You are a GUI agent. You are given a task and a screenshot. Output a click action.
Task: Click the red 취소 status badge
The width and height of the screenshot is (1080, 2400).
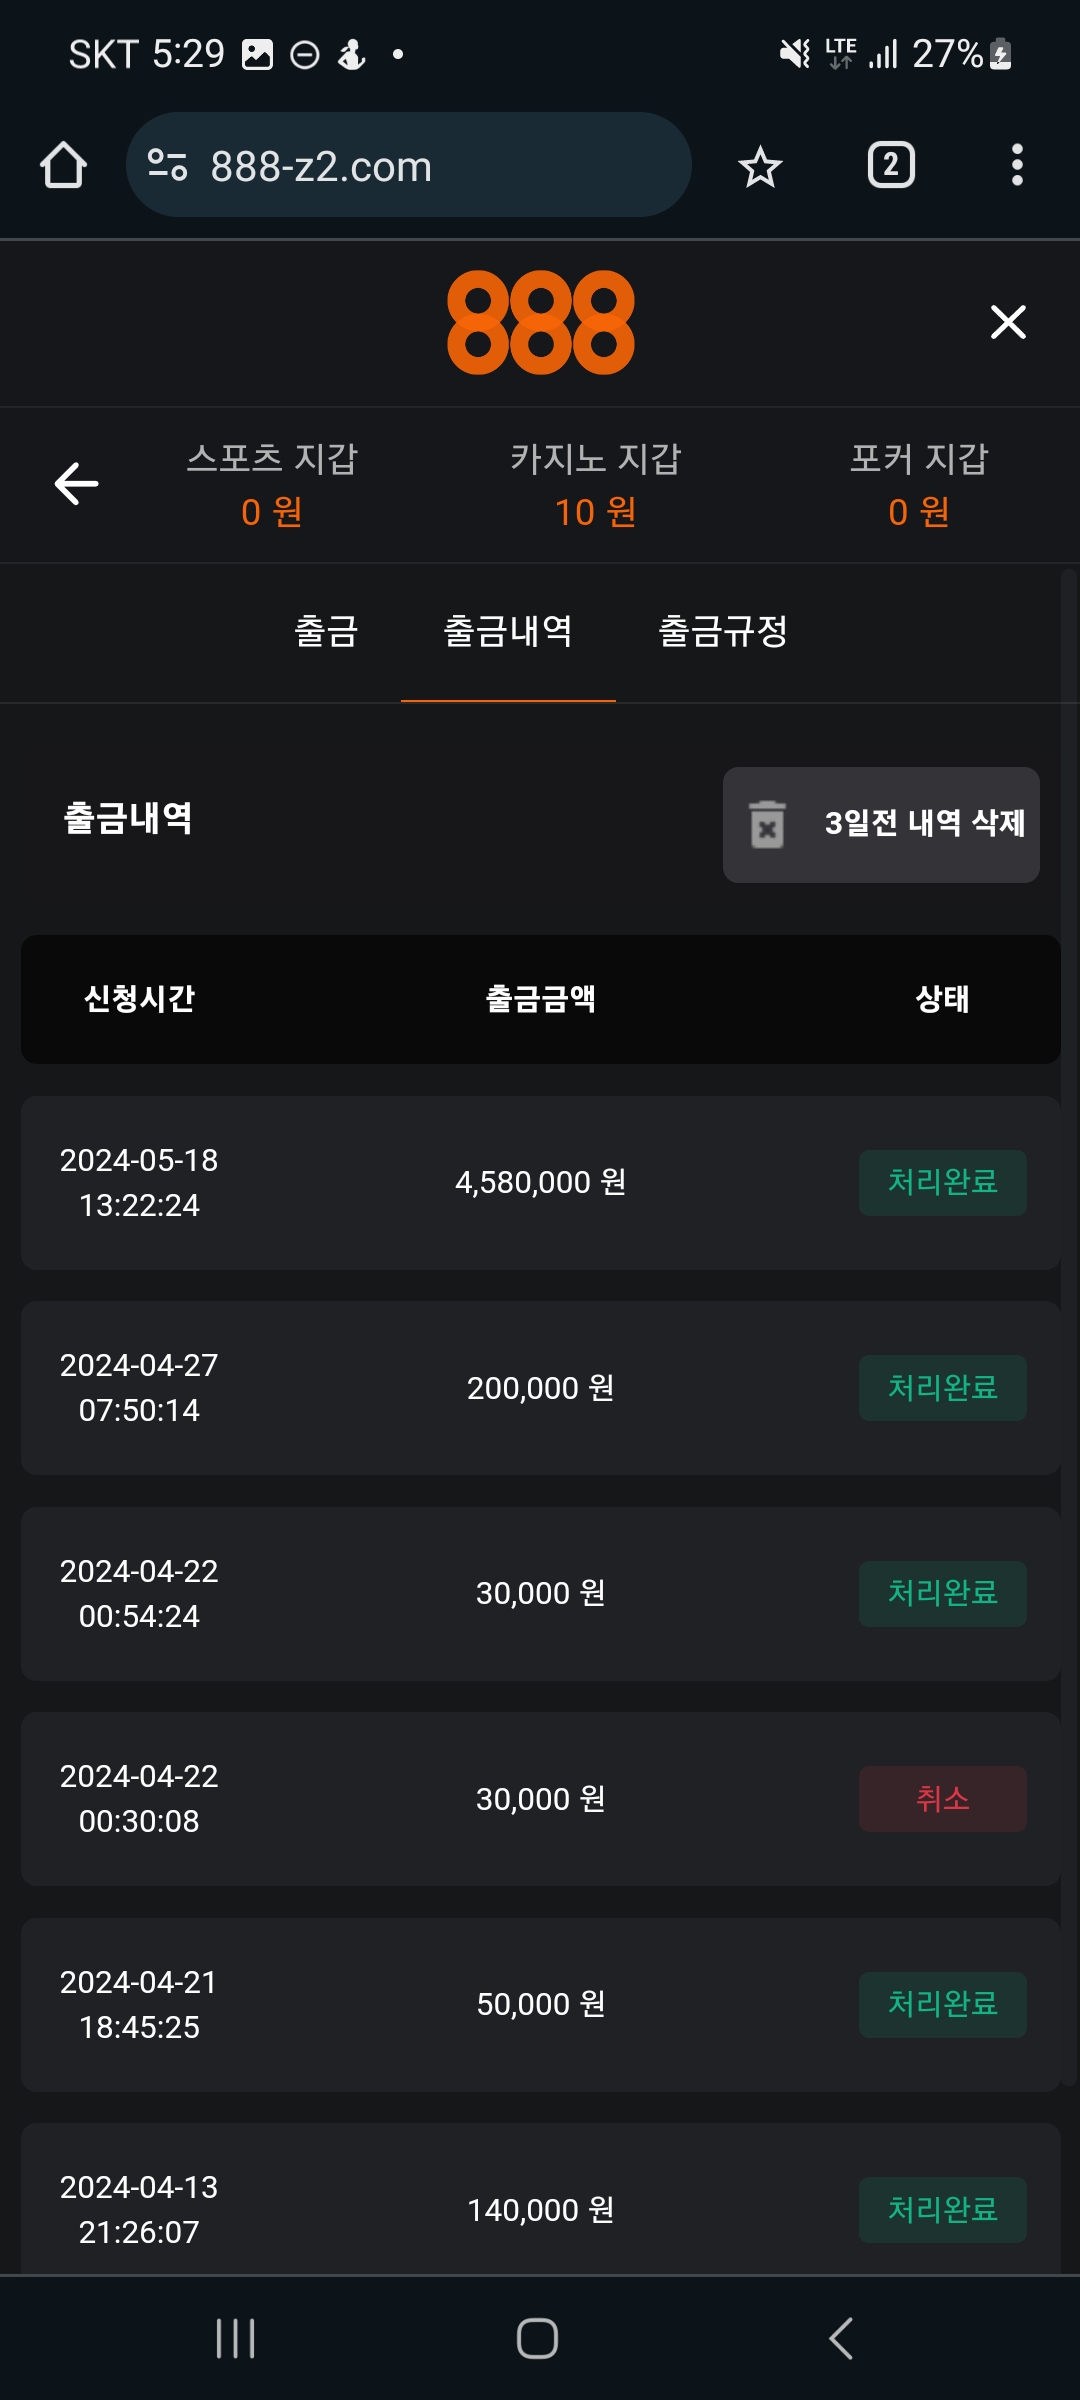pos(942,1799)
